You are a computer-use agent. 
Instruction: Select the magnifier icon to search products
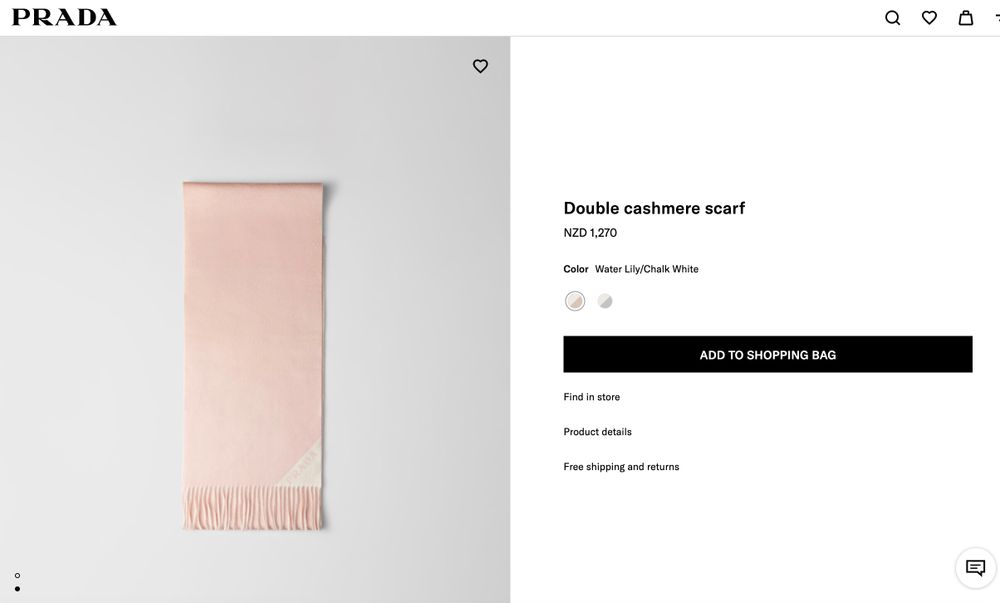[x=891, y=17]
